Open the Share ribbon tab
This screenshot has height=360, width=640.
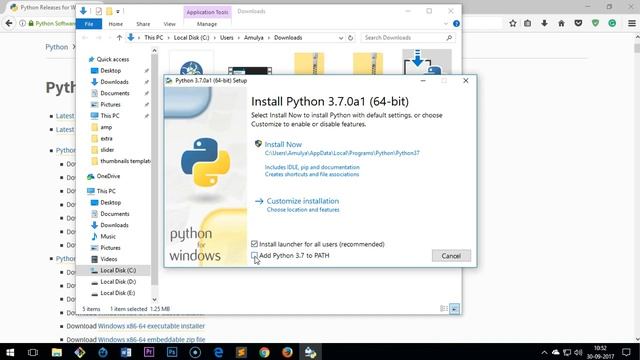143,24
